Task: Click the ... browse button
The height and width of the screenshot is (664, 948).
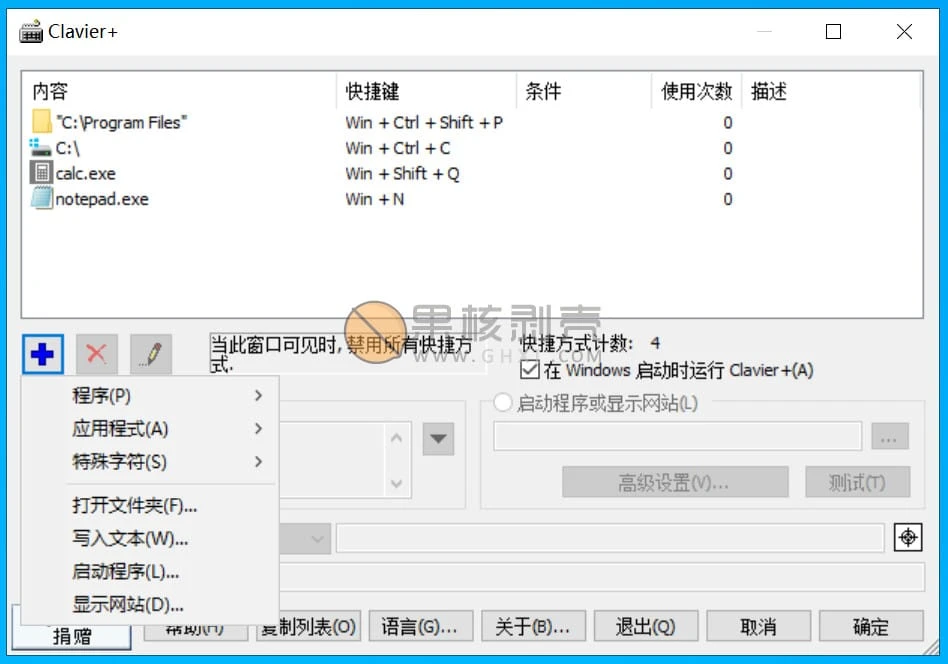Action: [x=889, y=436]
